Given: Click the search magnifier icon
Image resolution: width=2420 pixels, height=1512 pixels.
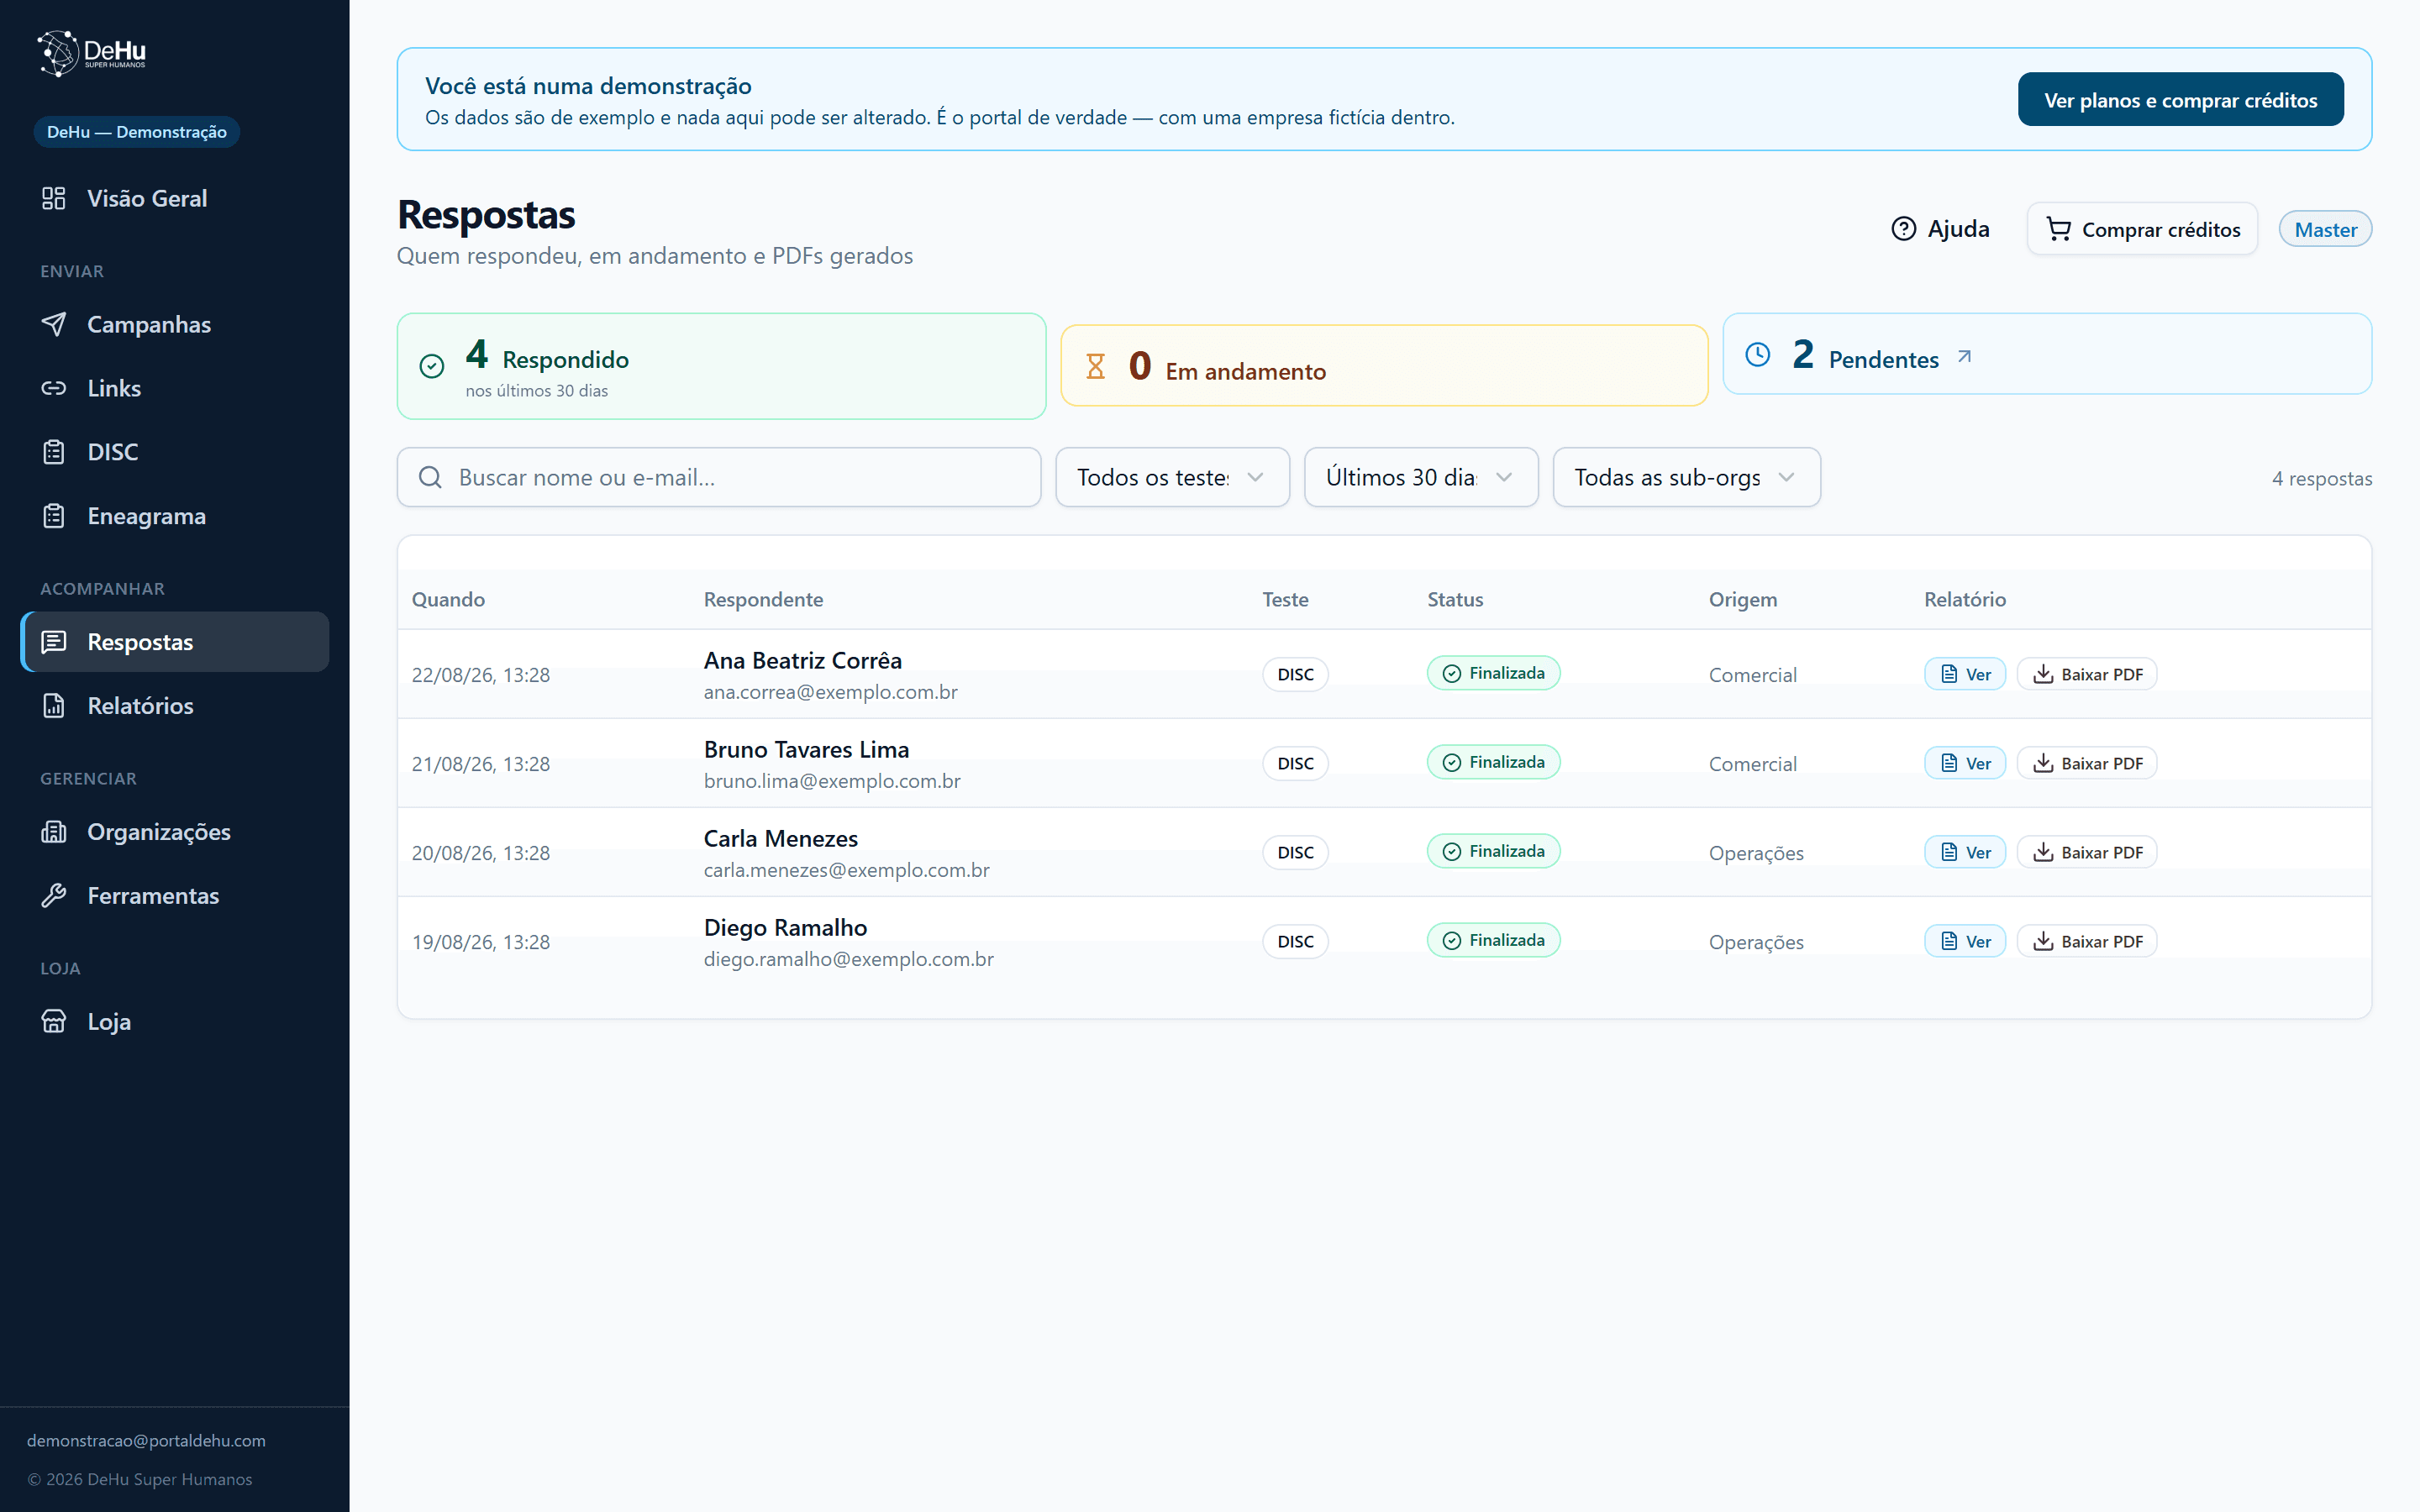Looking at the screenshot, I should click(430, 477).
